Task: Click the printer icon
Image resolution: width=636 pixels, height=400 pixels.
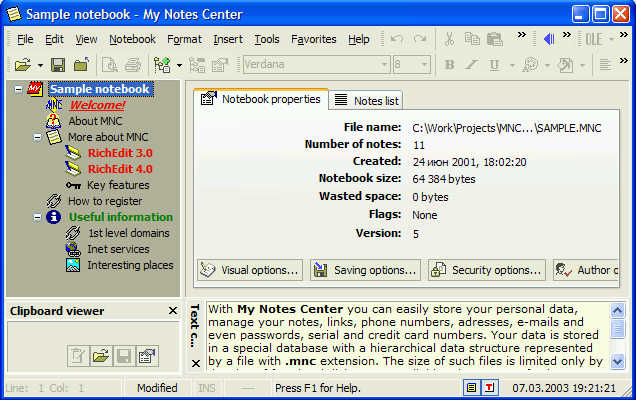Action: point(133,65)
